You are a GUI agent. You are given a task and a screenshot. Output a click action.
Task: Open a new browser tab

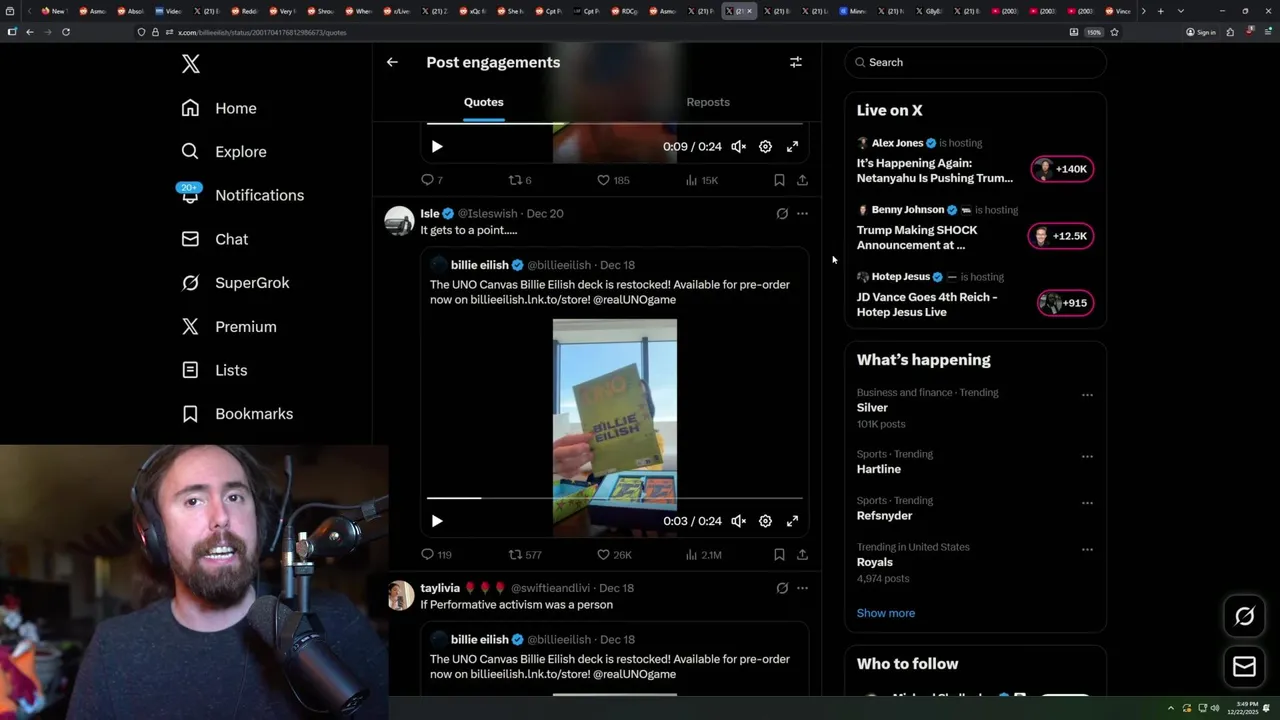pos(1160,11)
